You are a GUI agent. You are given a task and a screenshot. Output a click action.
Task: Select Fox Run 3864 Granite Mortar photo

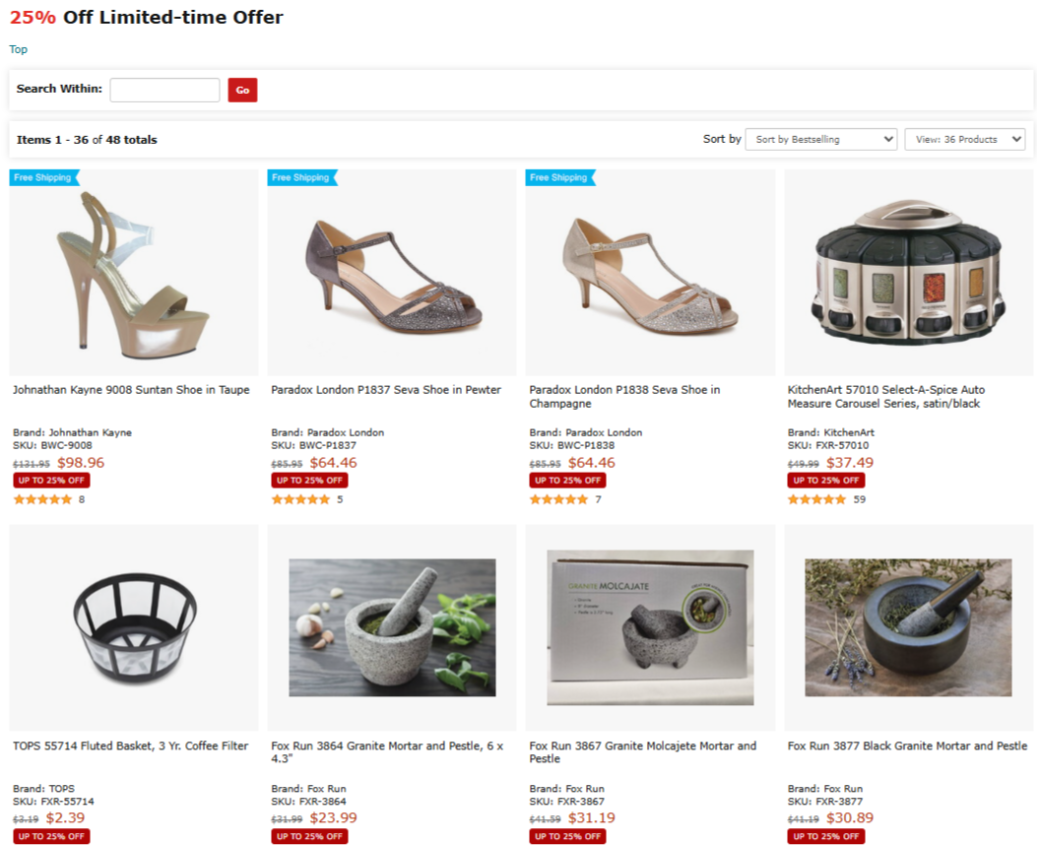click(392, 627)
